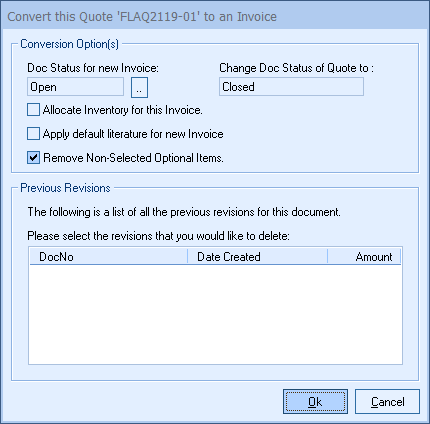Open the doc status browse button

(139, 87)
